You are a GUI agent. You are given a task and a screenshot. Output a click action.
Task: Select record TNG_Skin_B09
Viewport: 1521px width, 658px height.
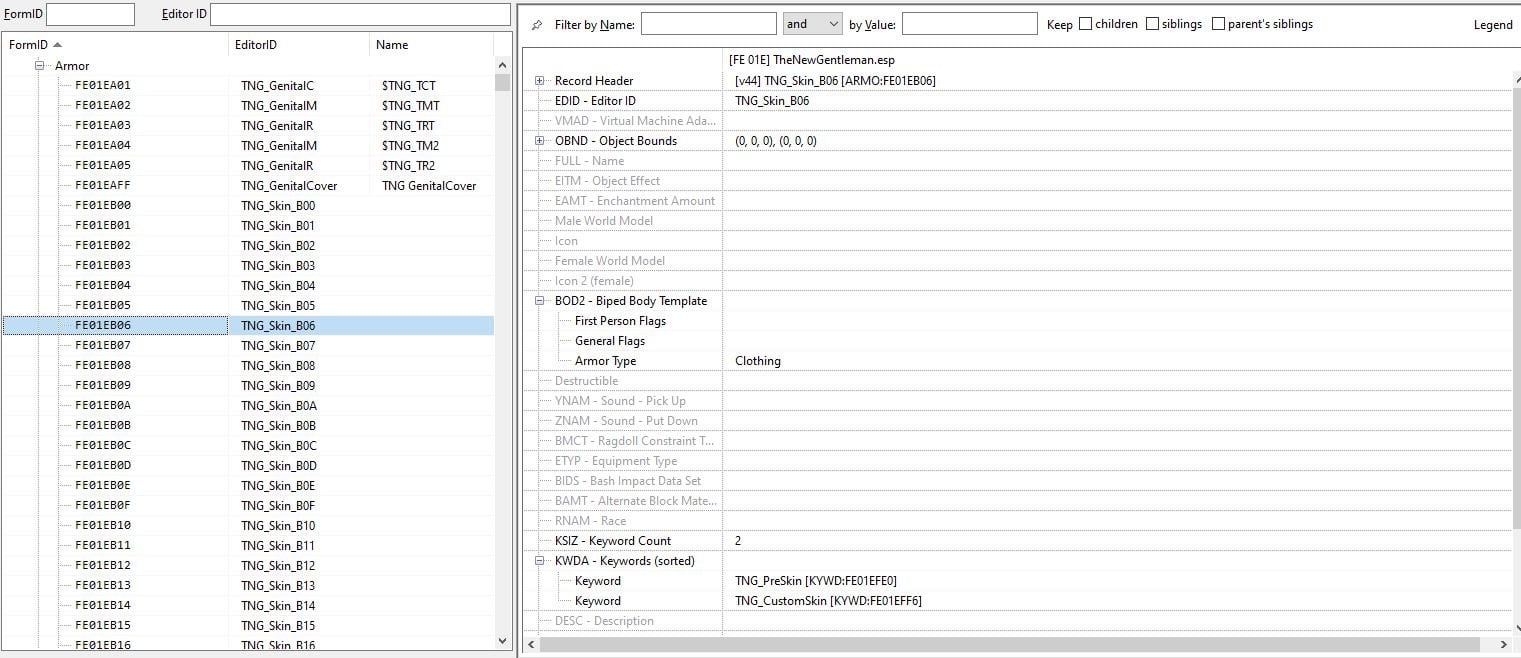pos(248,386)
